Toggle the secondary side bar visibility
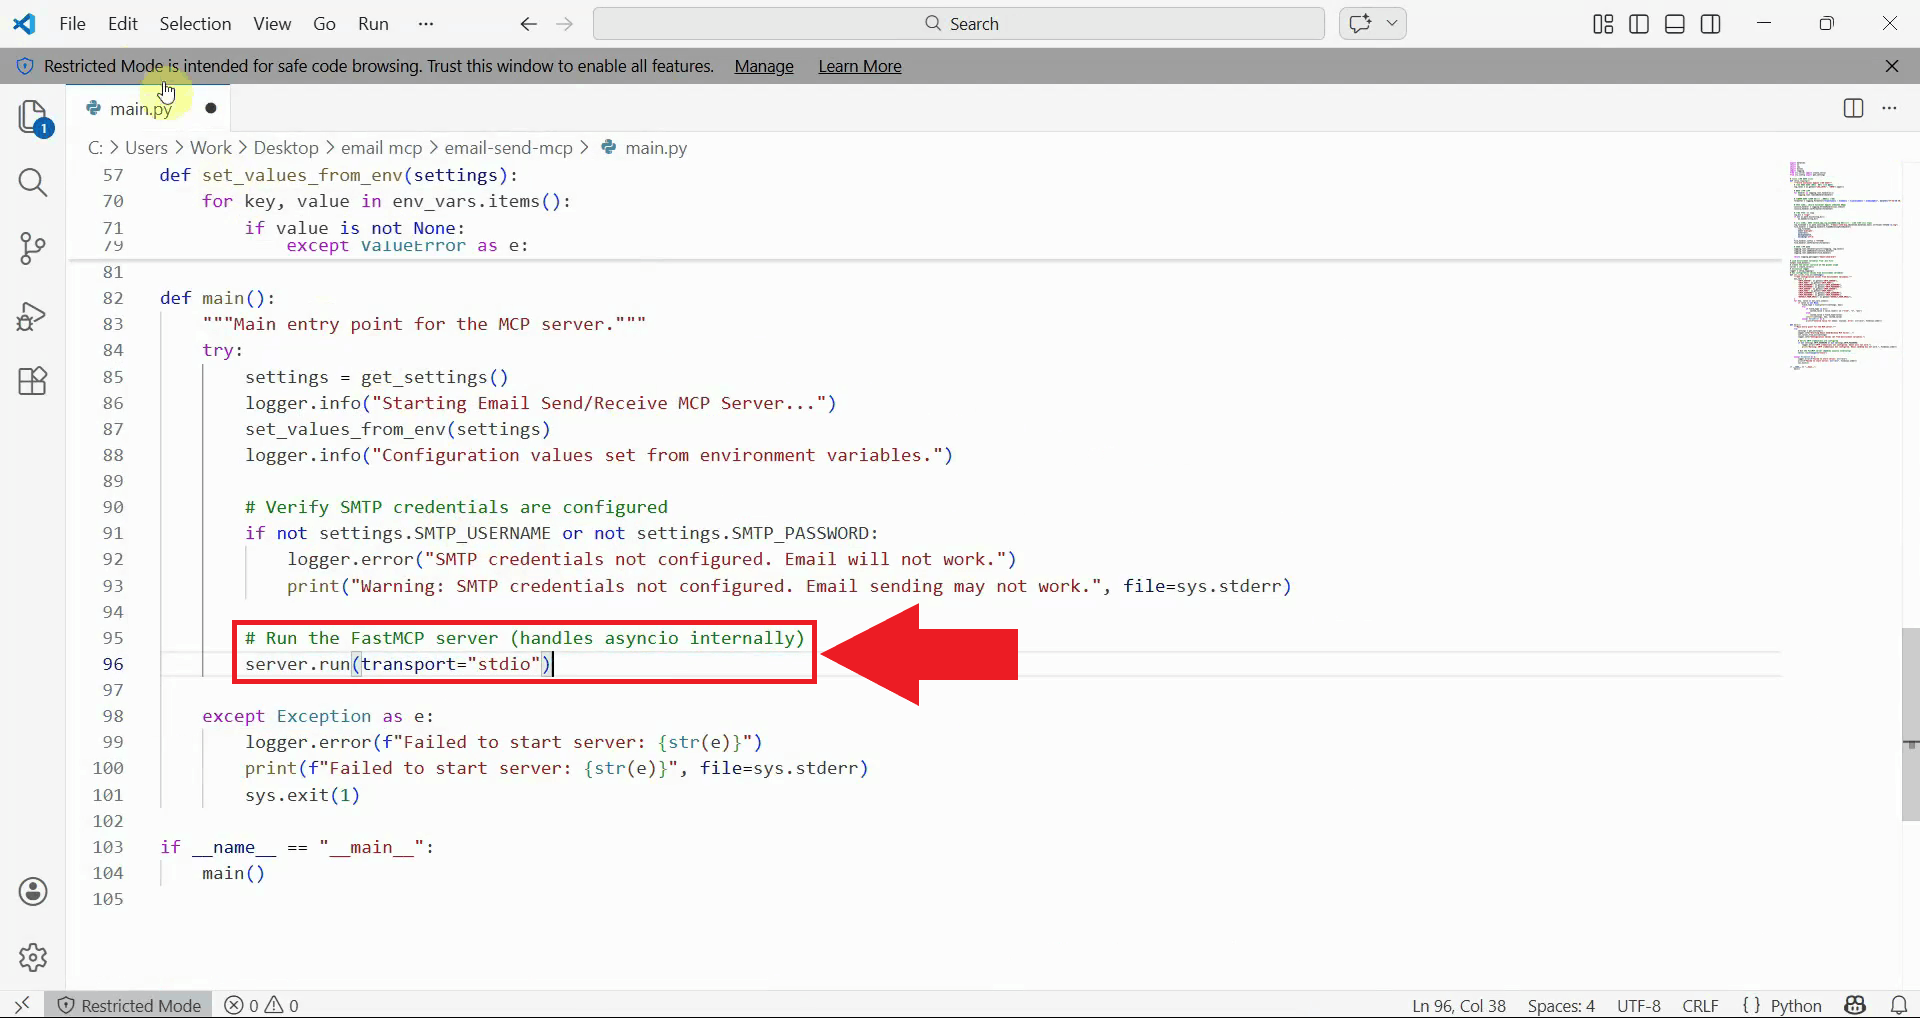The width and height of the screenshot is (1920, 1018). click(x=1710, y=23)
